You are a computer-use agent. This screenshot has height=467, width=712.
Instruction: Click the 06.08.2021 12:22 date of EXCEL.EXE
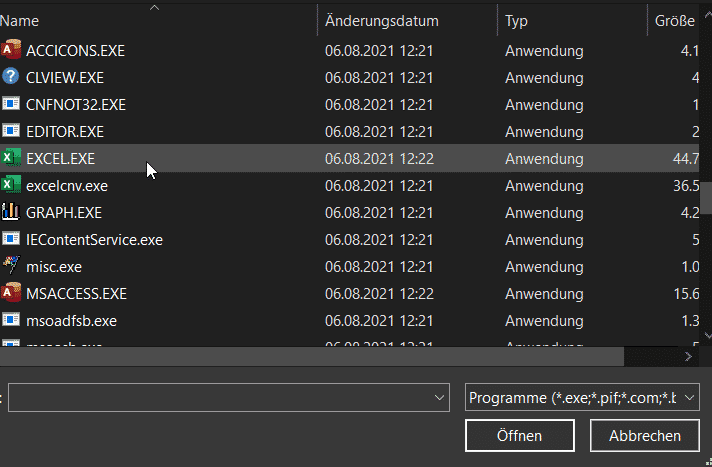point(379,159)
